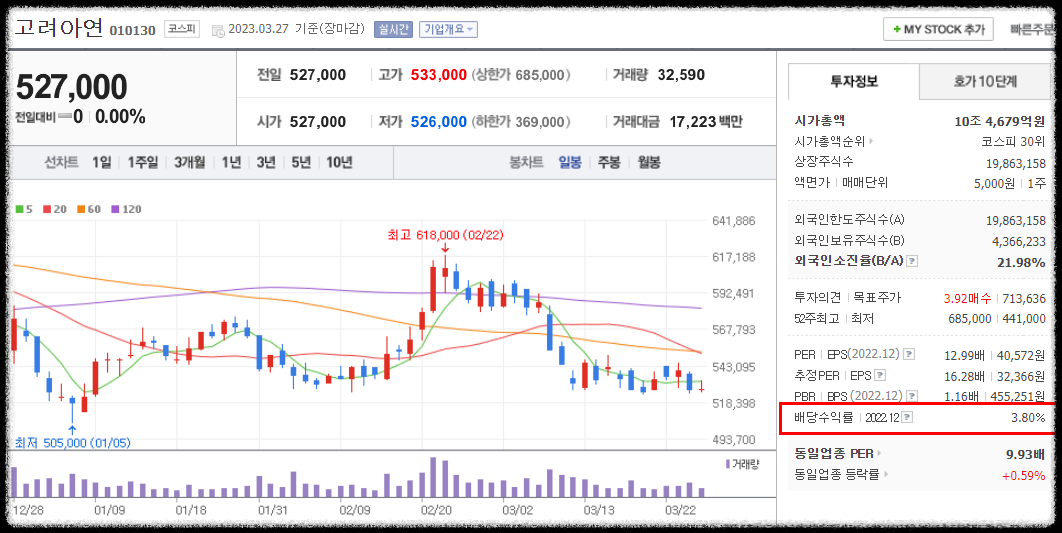
Task: Switch to the 투자정보 tab
Action: click(x=854, y=81)
